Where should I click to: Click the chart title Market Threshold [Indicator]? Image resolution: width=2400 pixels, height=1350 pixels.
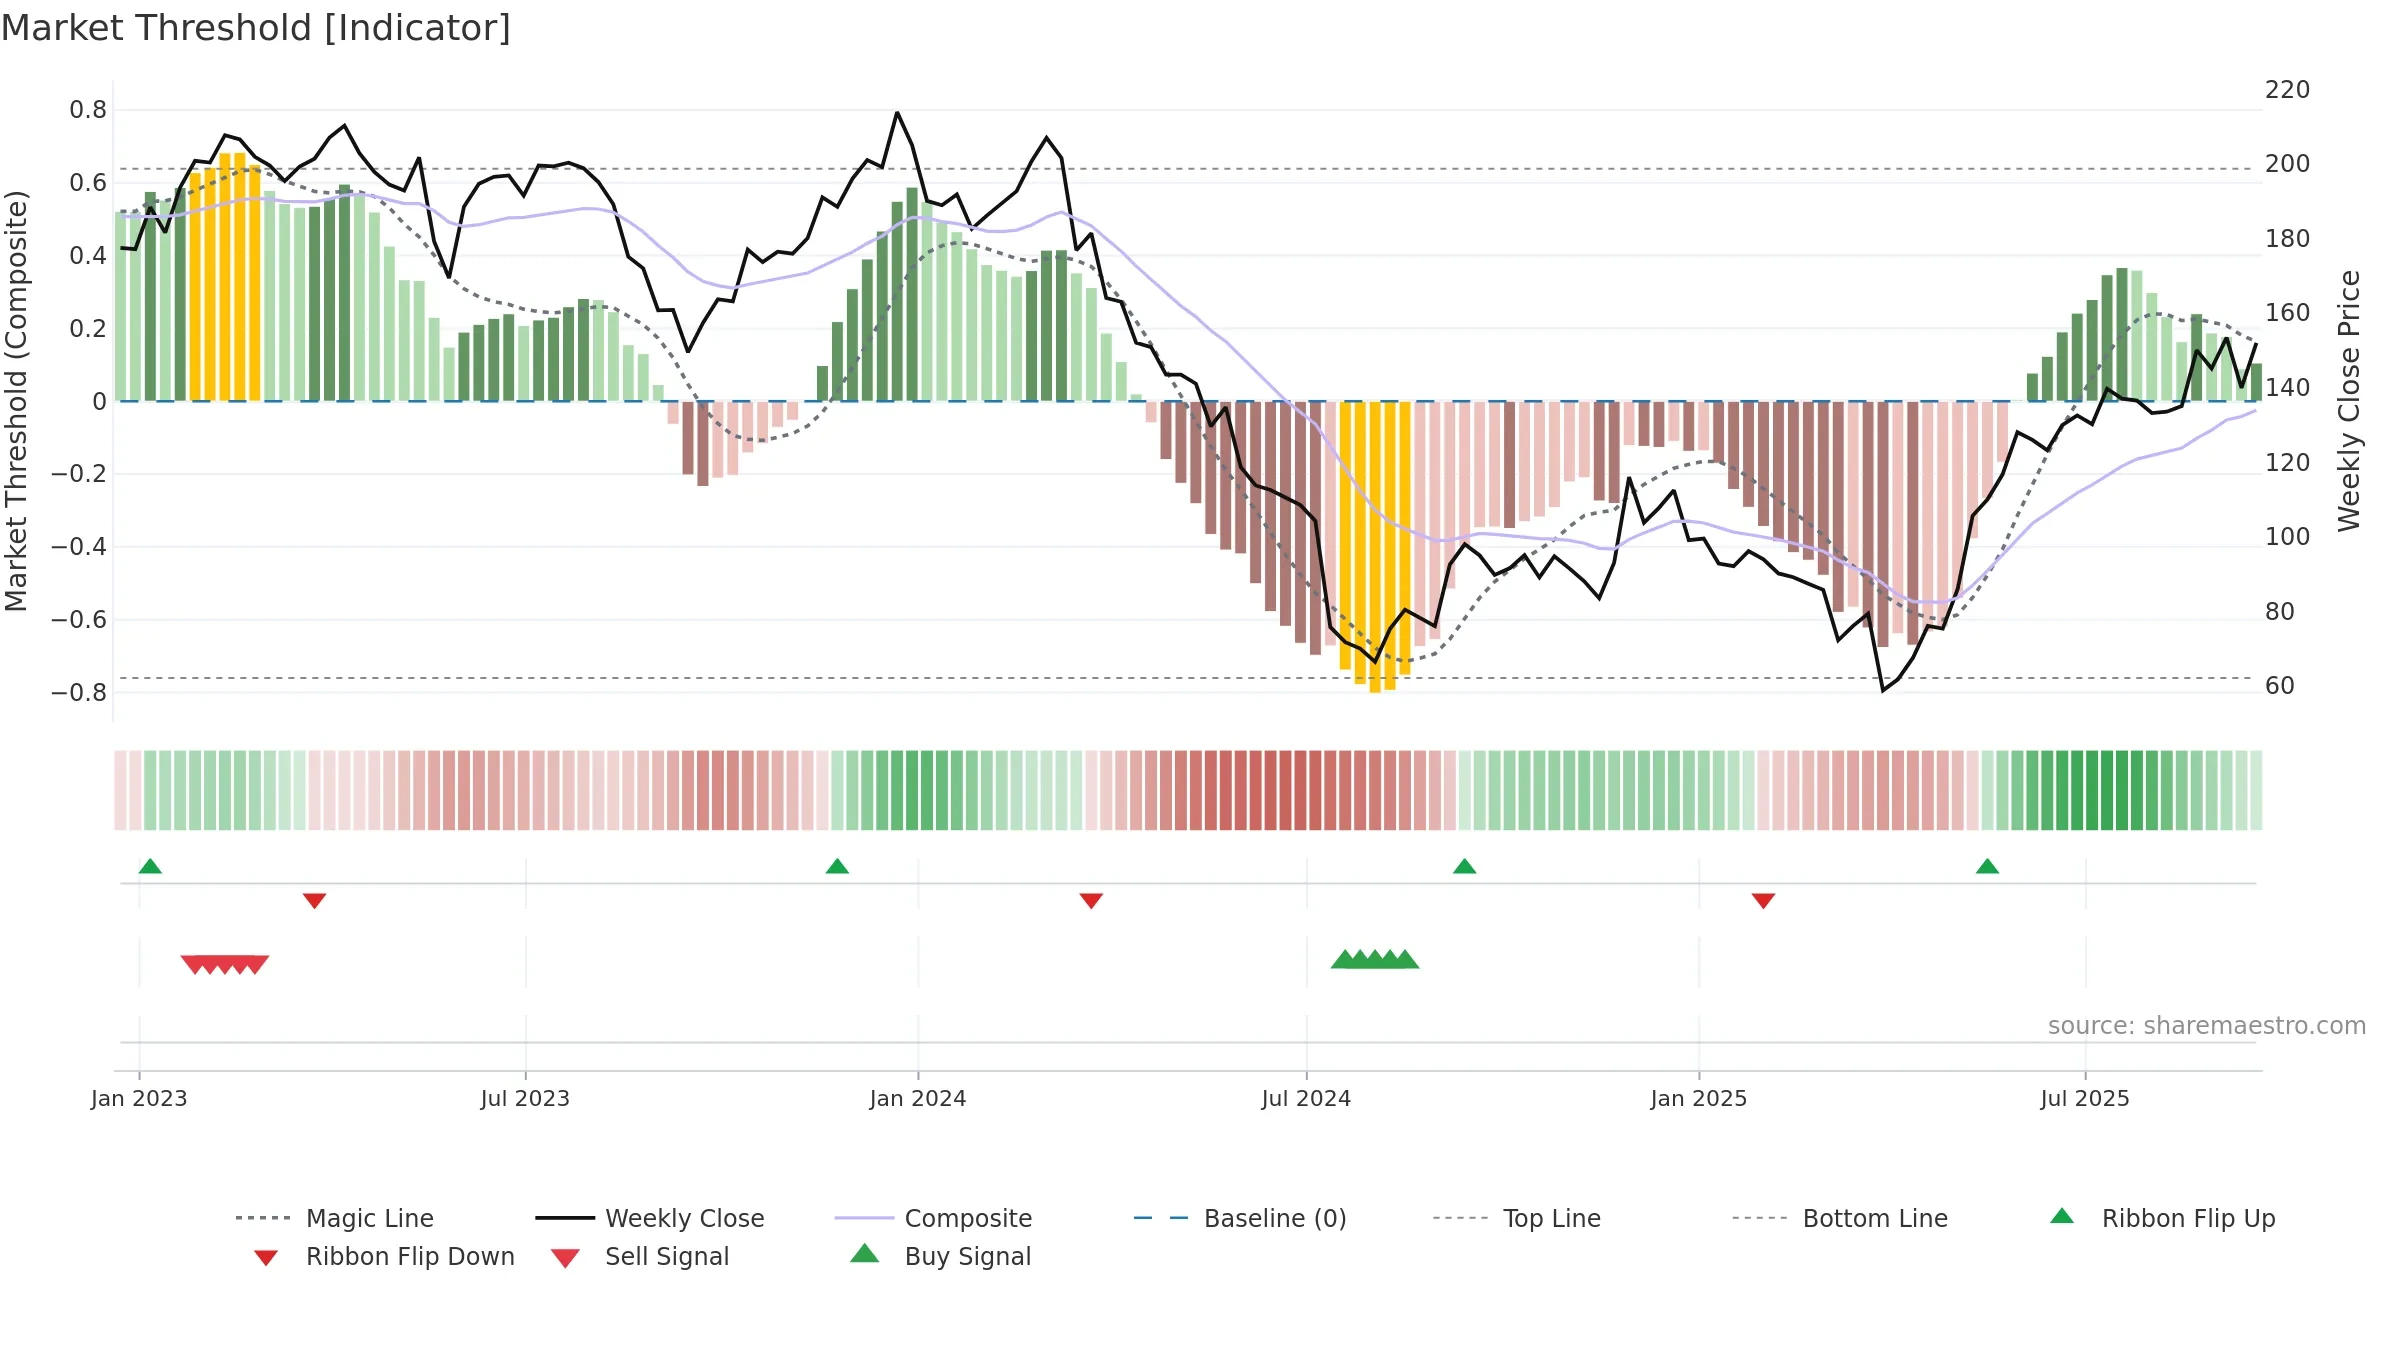256,28
